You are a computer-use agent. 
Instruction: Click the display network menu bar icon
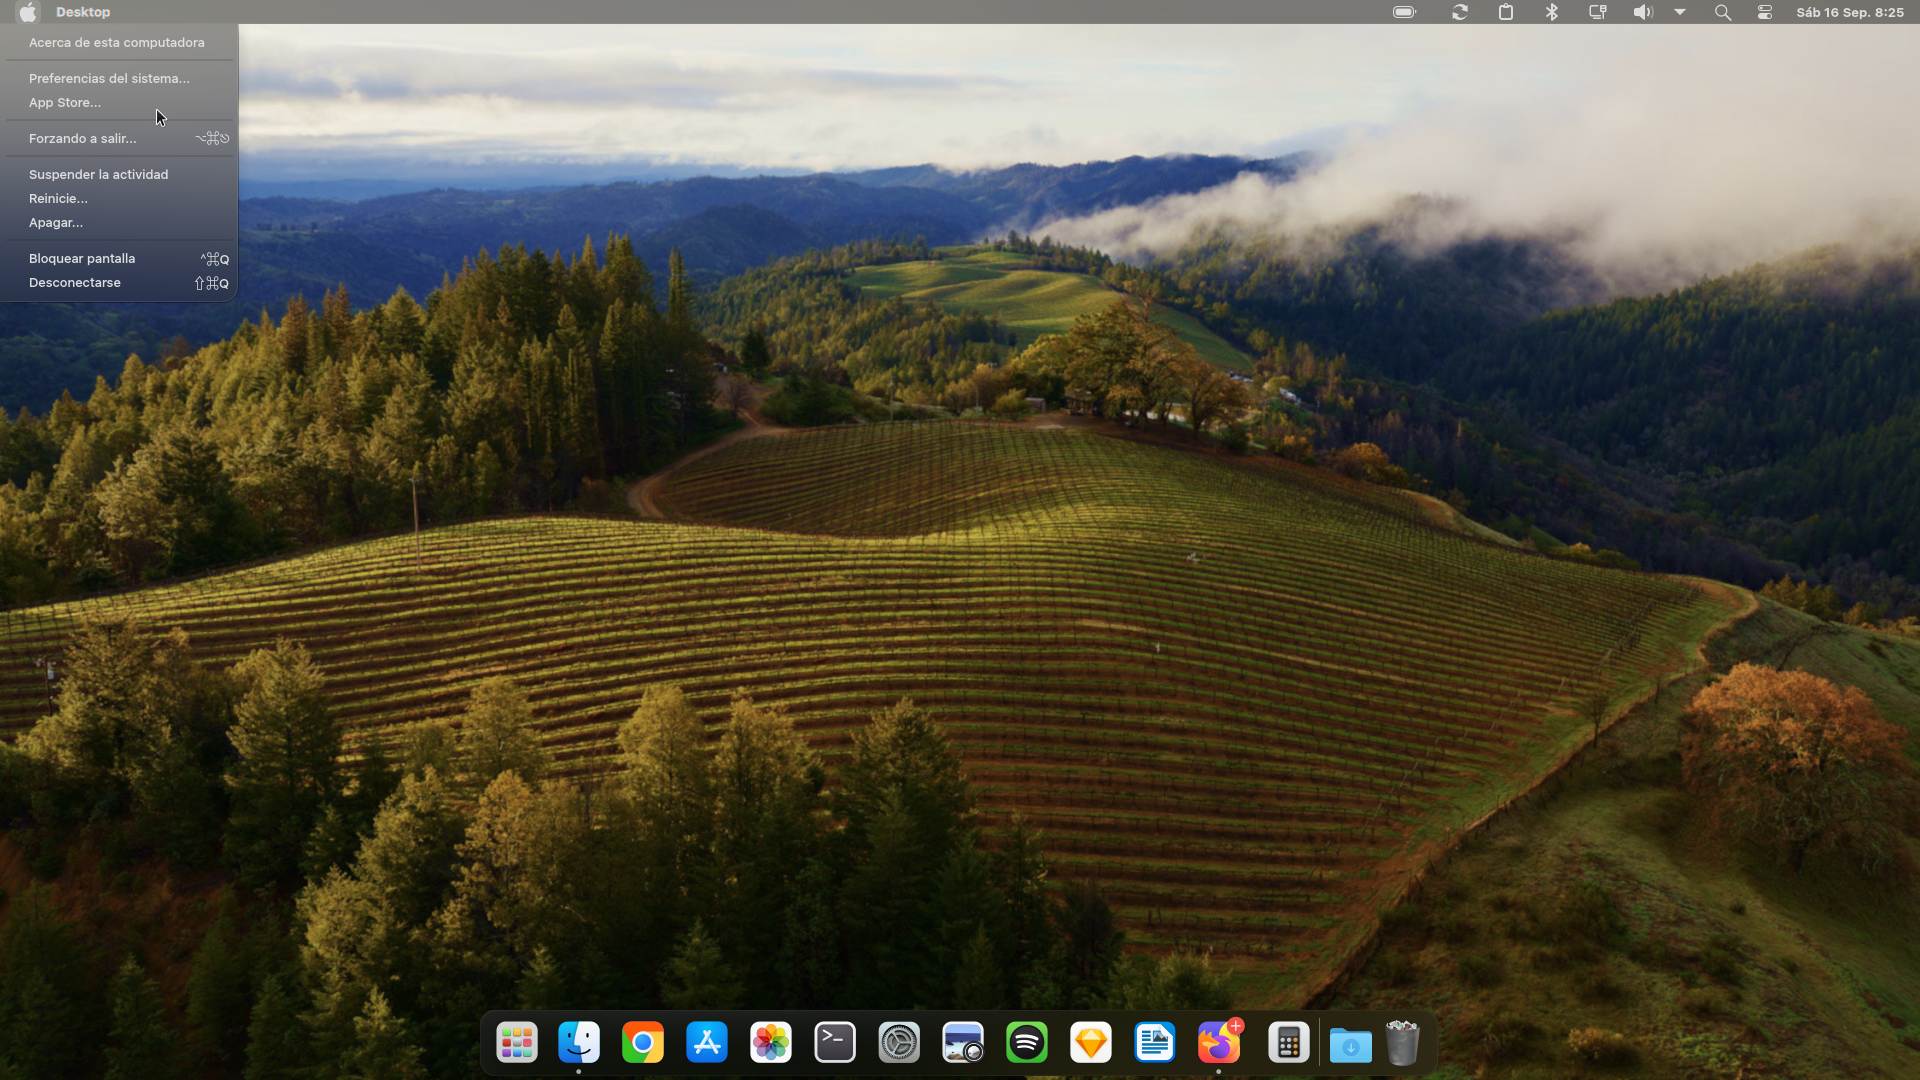[x=1598, y=12]
